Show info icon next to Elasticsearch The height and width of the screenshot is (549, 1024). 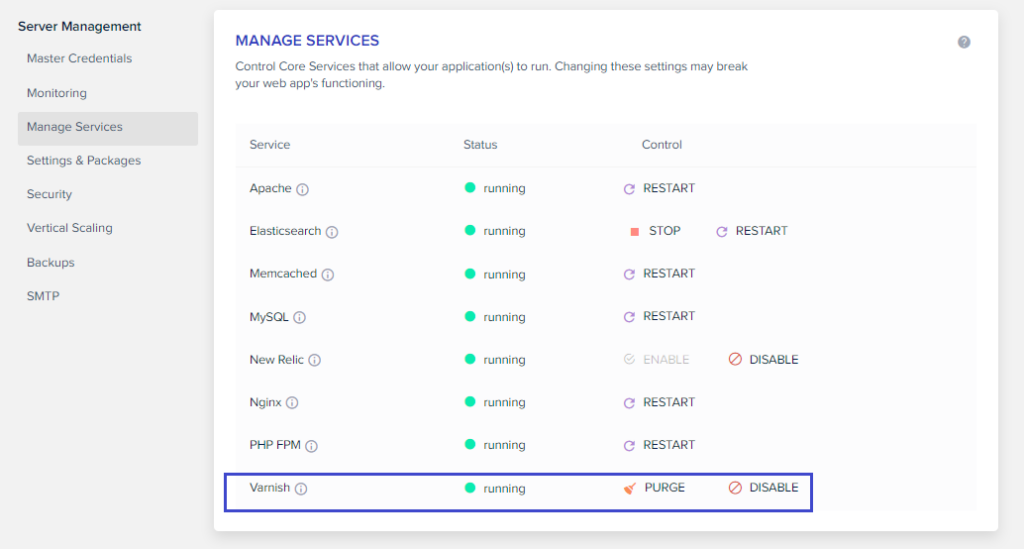[332, 232]
